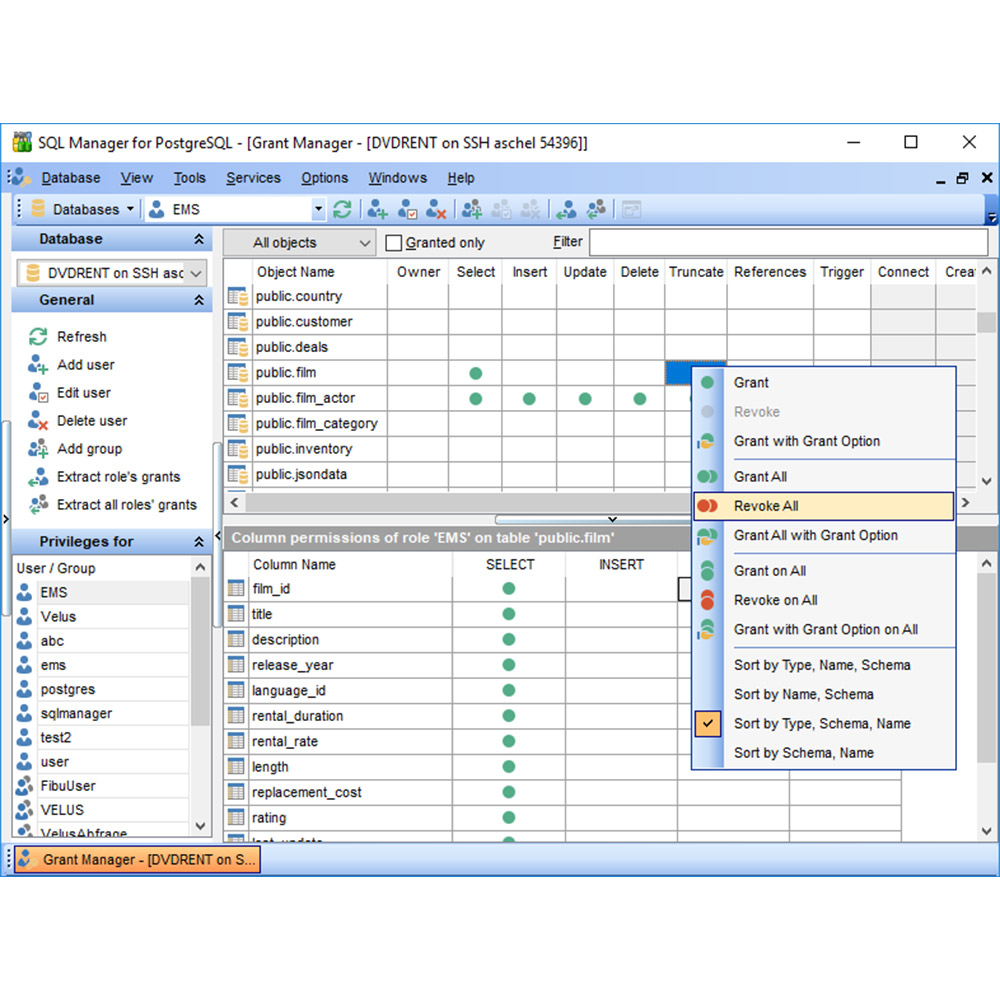
Task: Click Extract all roles' grants link
Action: pyautogui.click(x=127, y=505)
